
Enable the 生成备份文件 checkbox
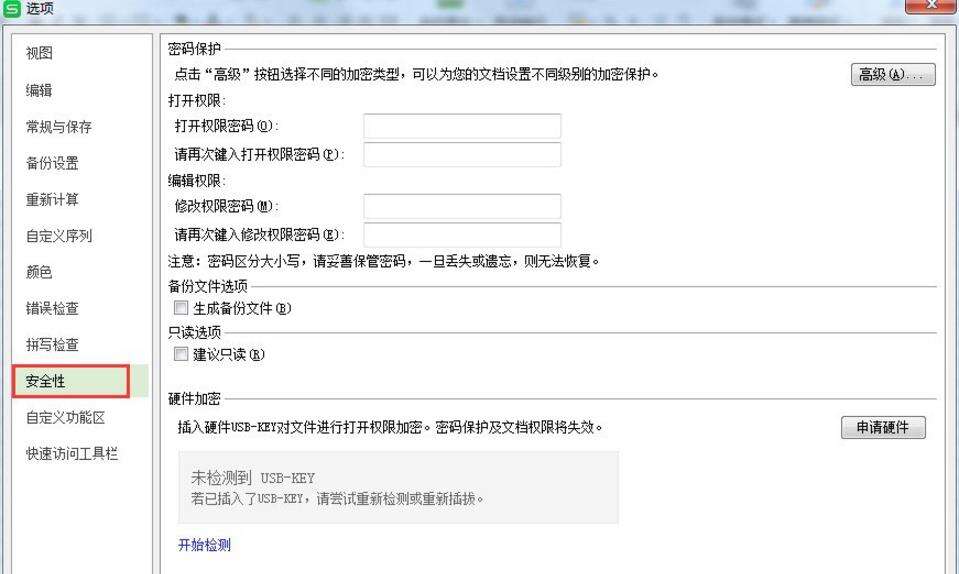tap(181, 307)
